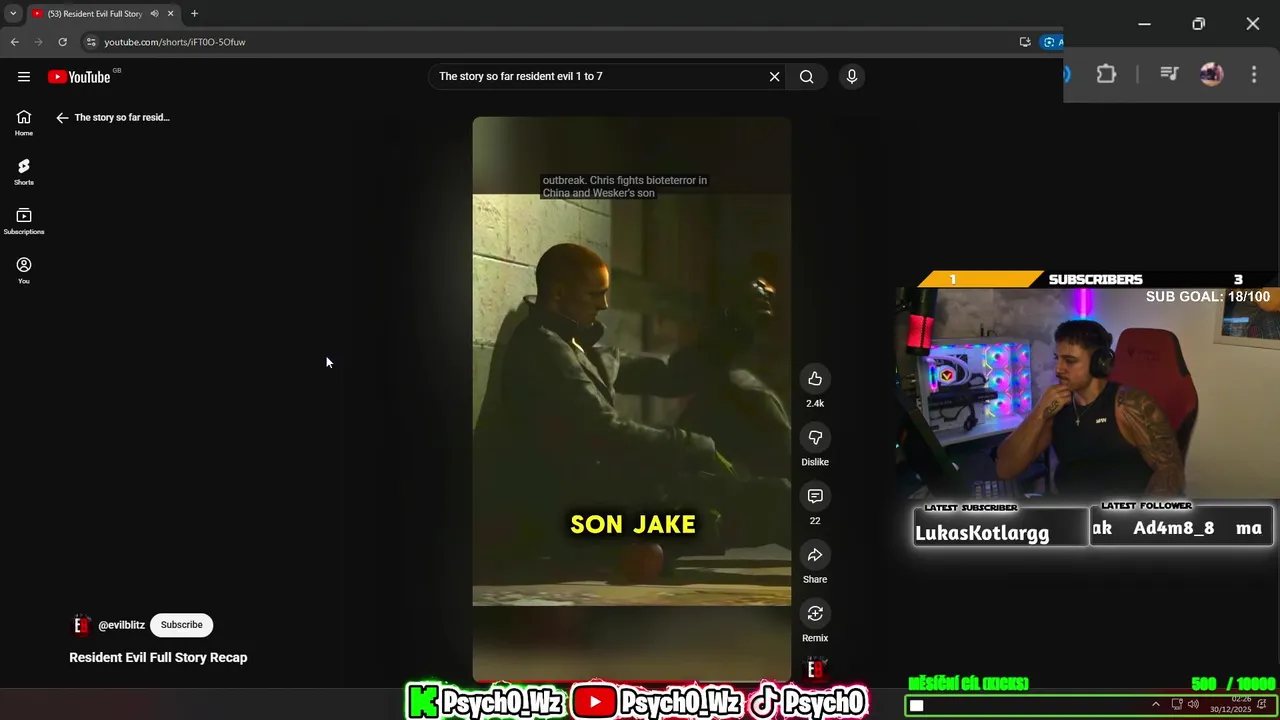This screenshot has height=720, width=1280.
Task: Remix this Short
Action: (x=815, y=613)
